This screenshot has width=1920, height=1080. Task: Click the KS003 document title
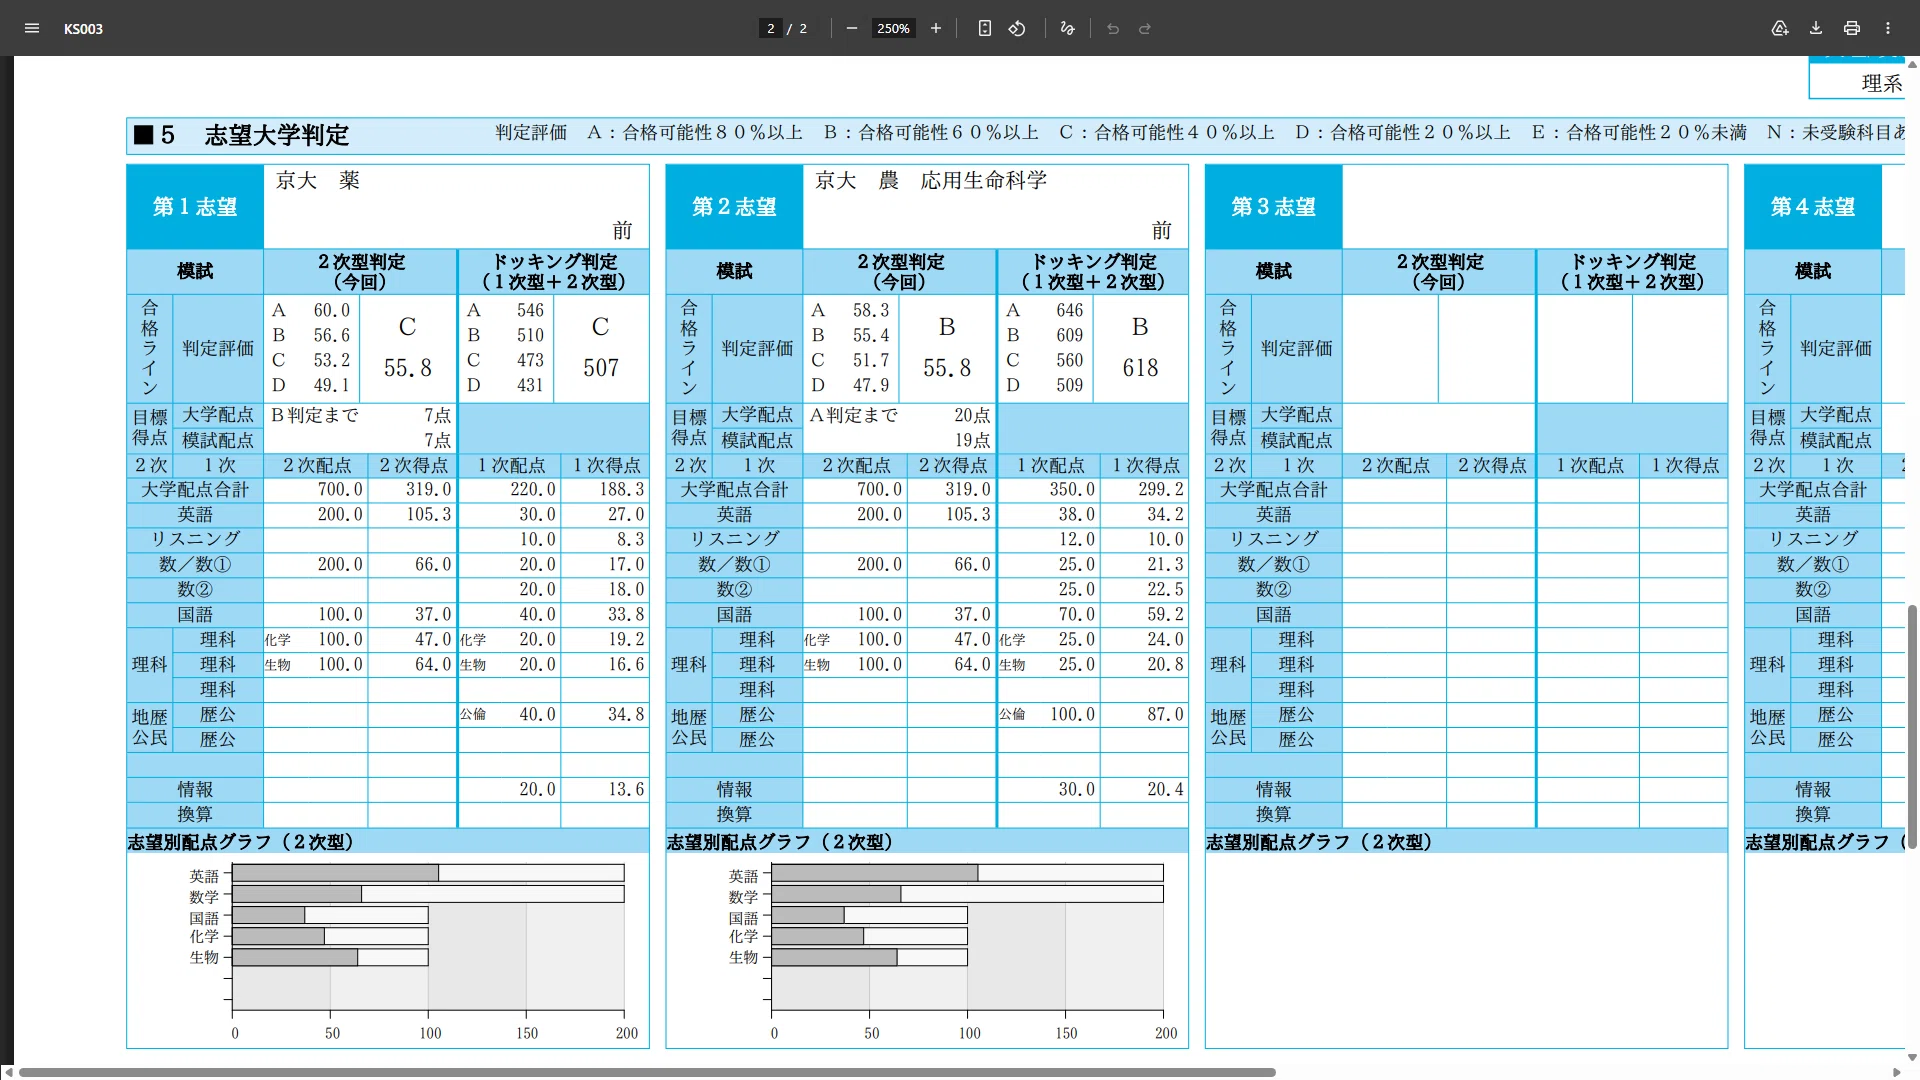coord(83,29)
